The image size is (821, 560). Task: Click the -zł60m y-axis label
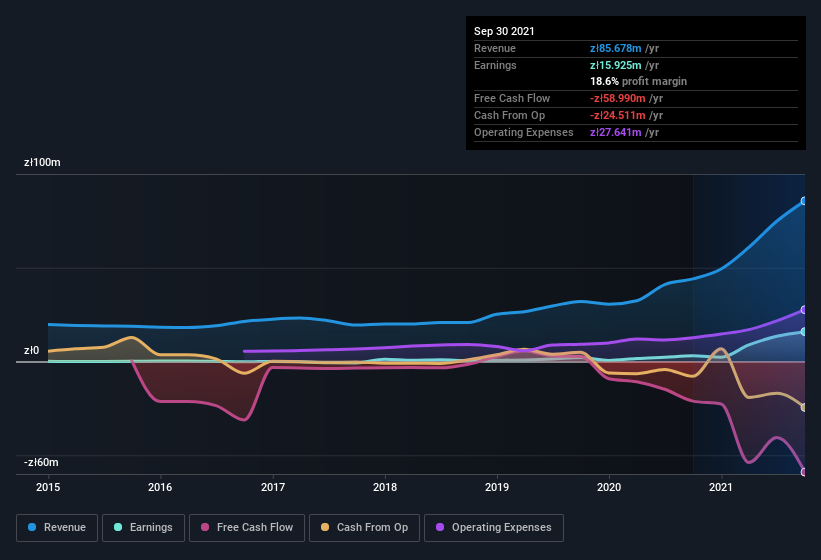point(41,462)
